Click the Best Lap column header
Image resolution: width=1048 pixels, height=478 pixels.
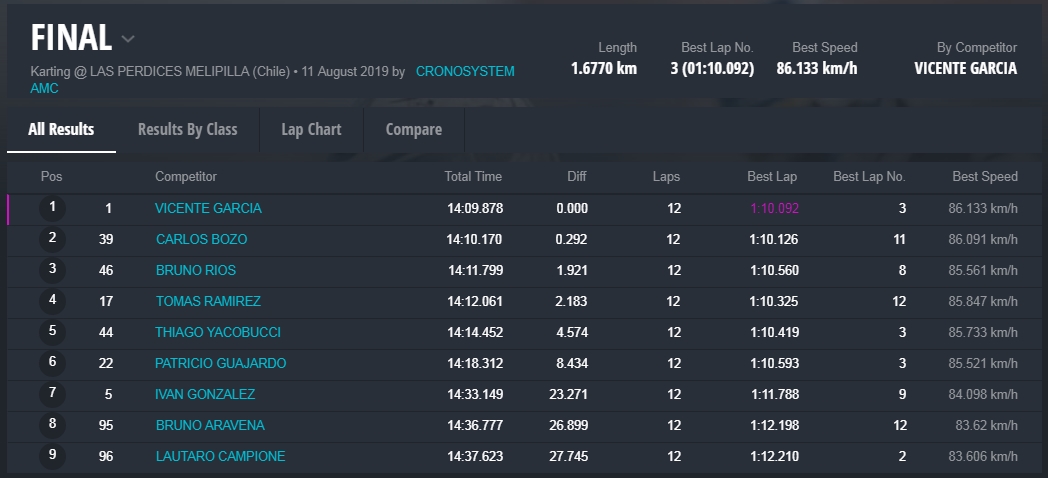click(x=772, y=177)
